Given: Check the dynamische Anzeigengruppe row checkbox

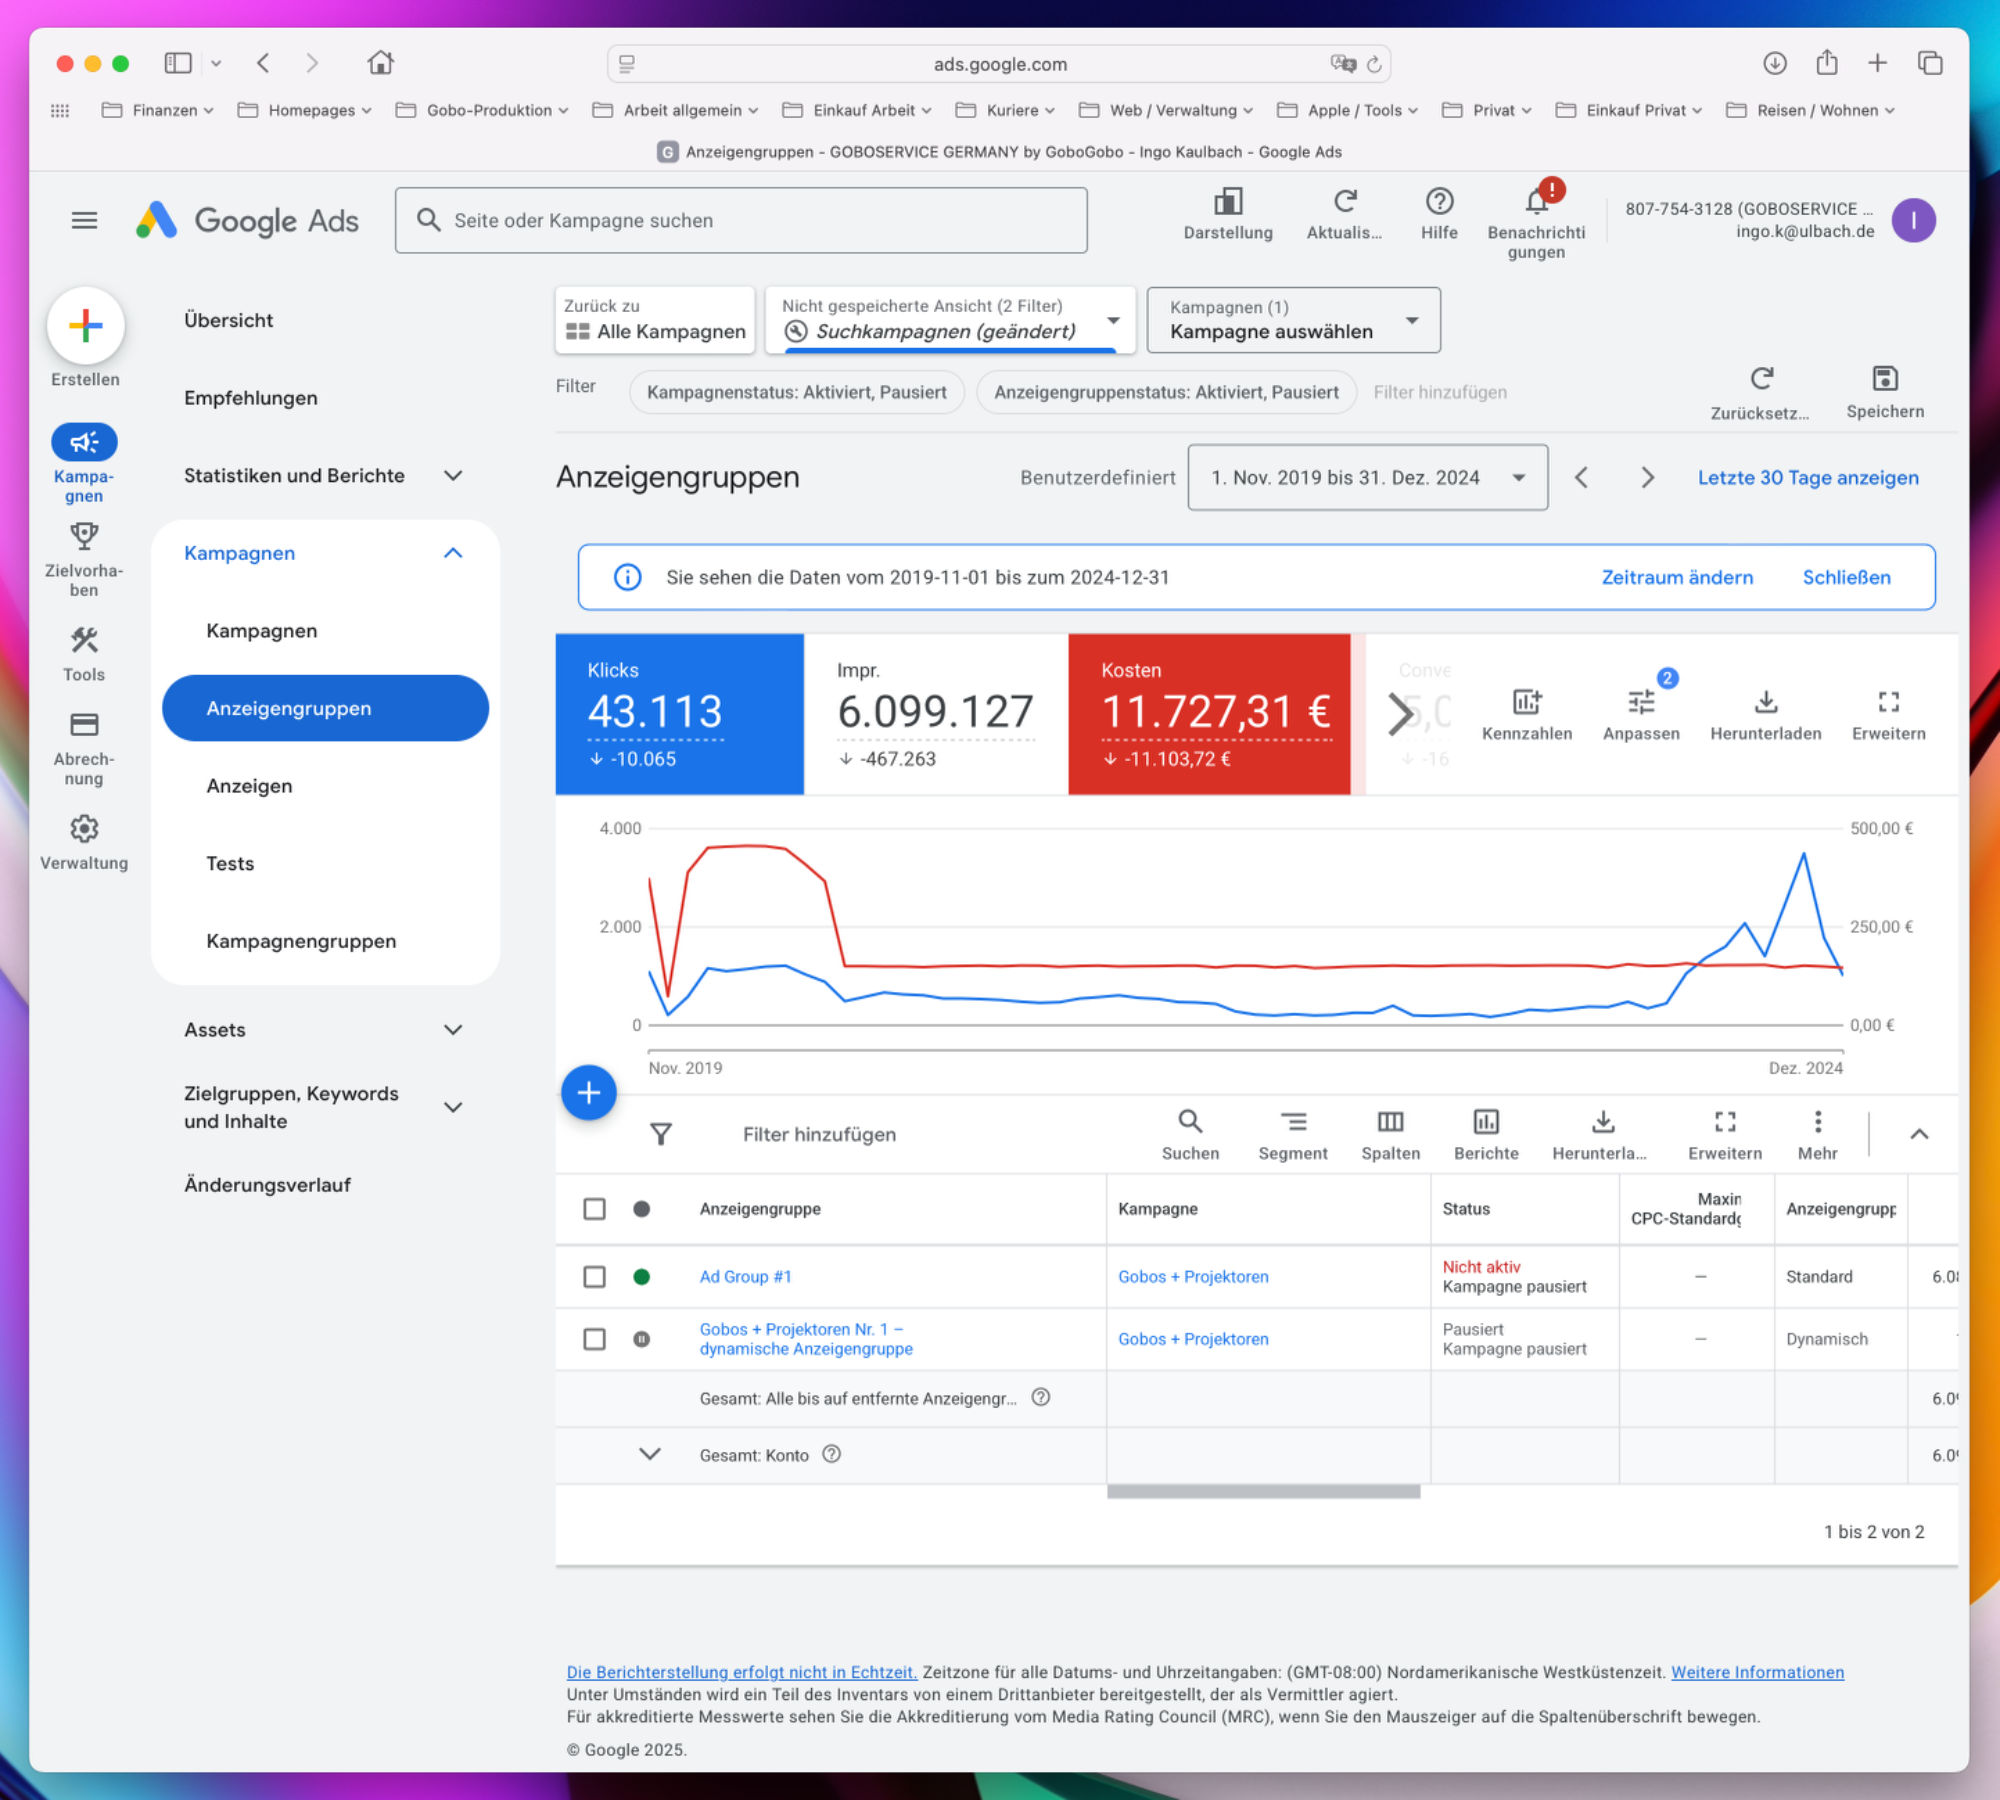Looking at the screenshot, I should point(594,1339).
